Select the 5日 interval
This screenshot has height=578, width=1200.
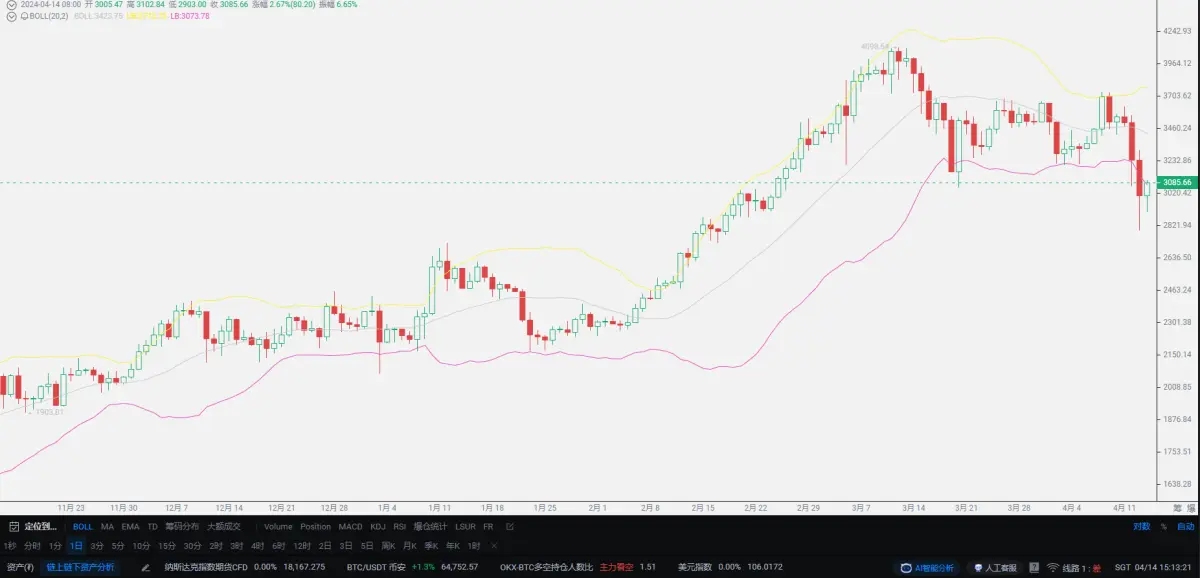click(x=367, y=546)
